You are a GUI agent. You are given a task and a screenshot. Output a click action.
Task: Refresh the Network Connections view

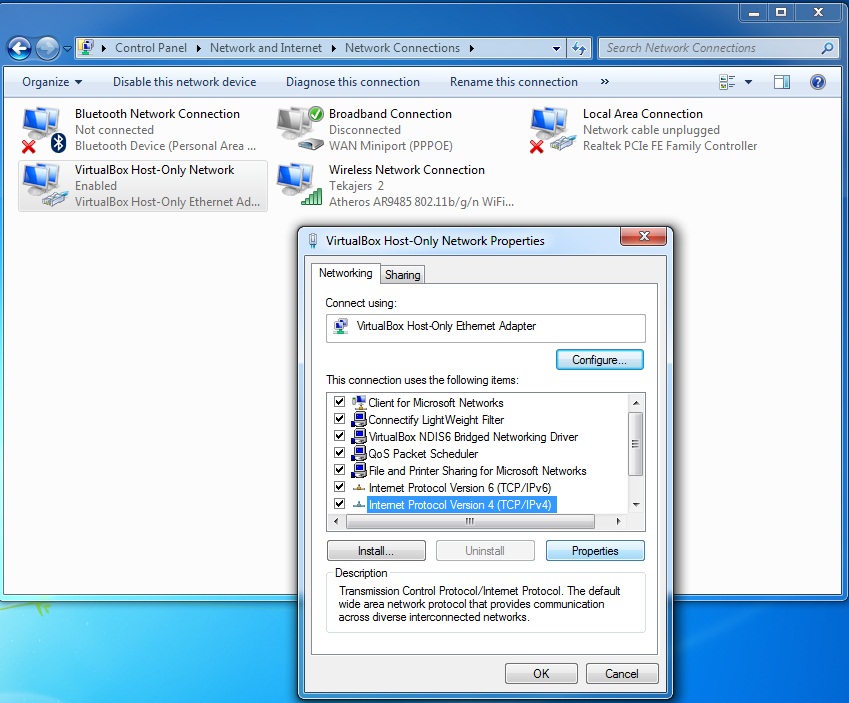(x=579, y=48)
